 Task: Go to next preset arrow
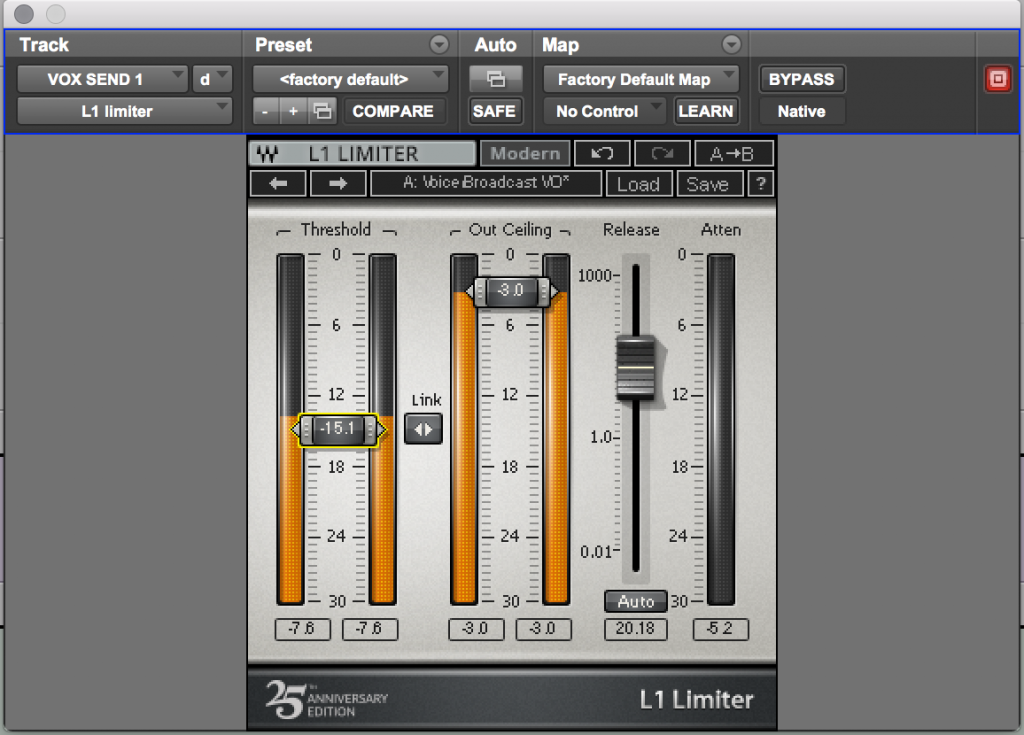[x=338, y=184]
